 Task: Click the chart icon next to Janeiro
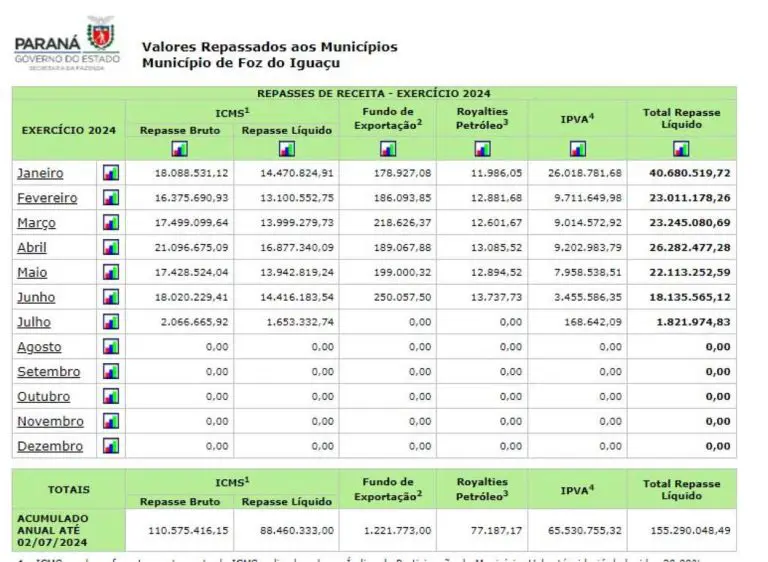(x=111, y=173)
